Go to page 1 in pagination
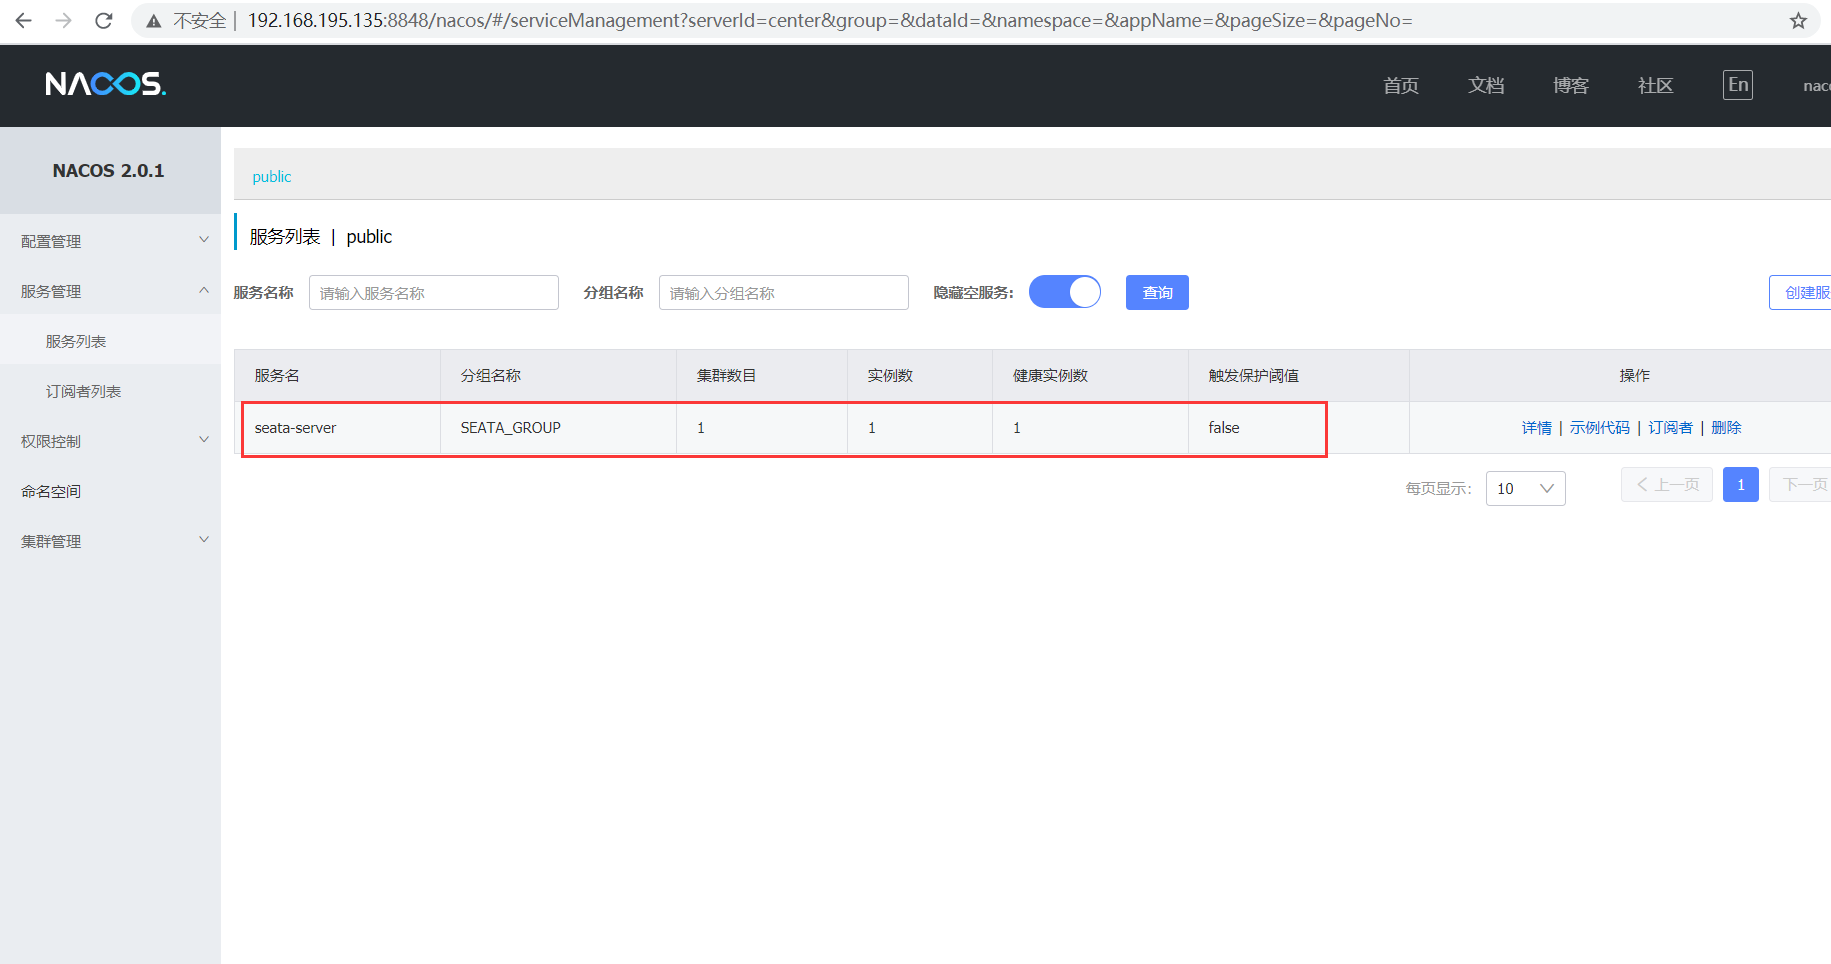The width and height of the screenshot is (1831, 964). point(1741,485)
